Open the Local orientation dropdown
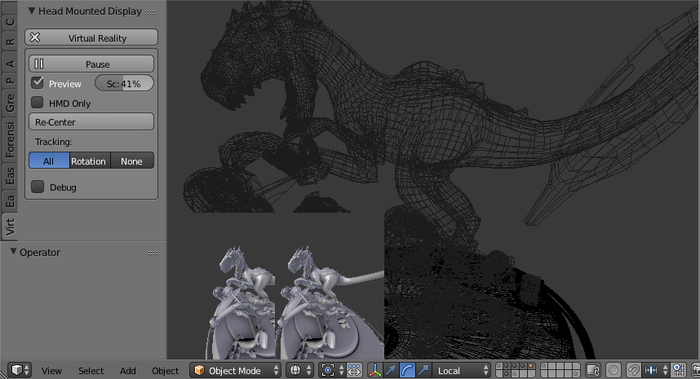Screen dimensions: 700x379 [x=462, y=370]
